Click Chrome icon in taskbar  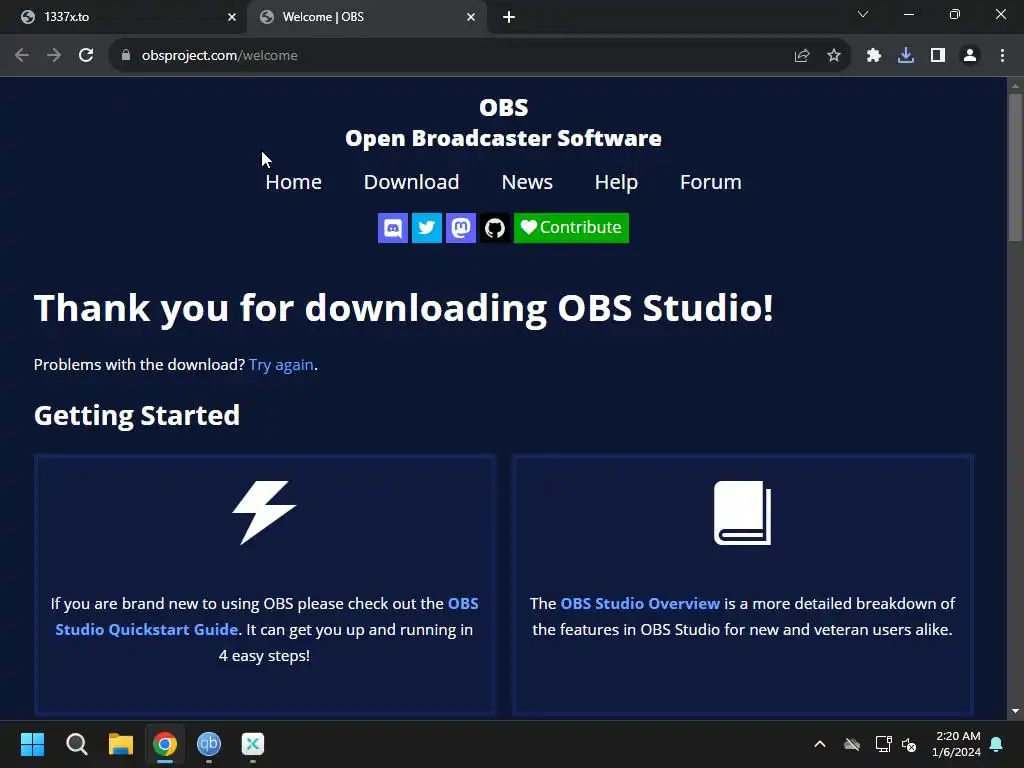click(x=165, y=744)
